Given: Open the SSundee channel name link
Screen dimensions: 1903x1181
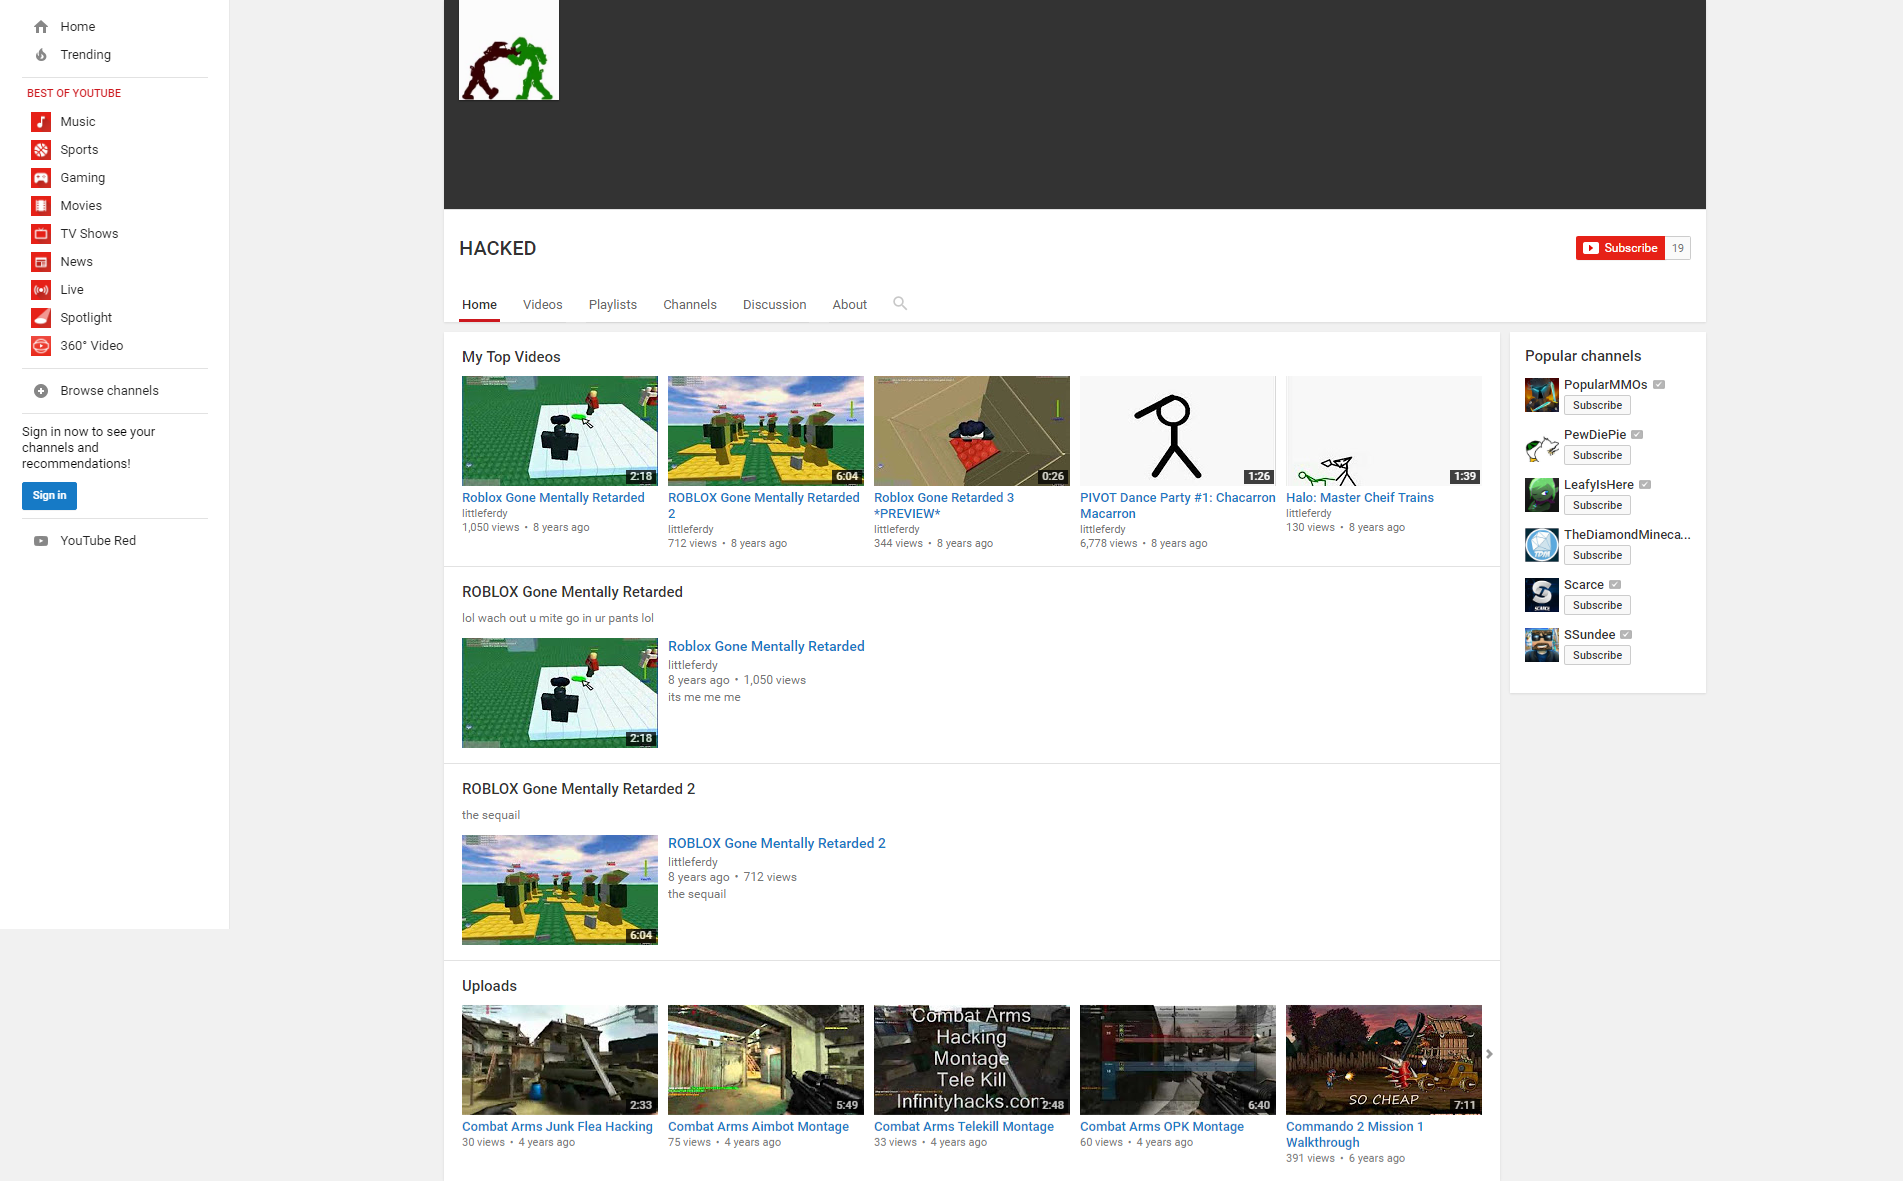Looking at the screenshot, I should [1590, 635].
